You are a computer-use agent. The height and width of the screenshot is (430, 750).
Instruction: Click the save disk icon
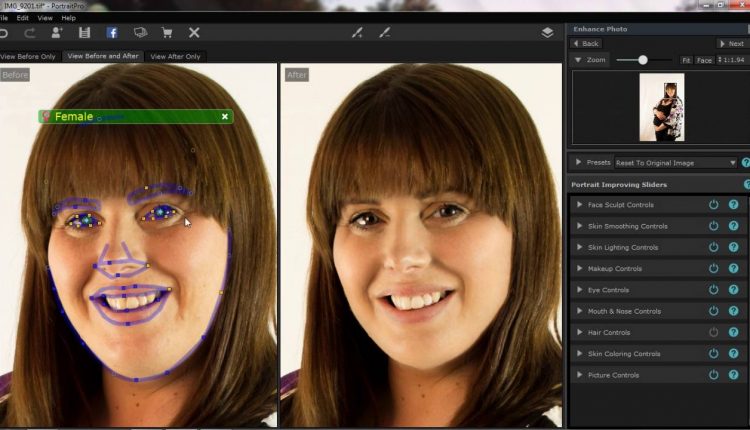[85, 33]
